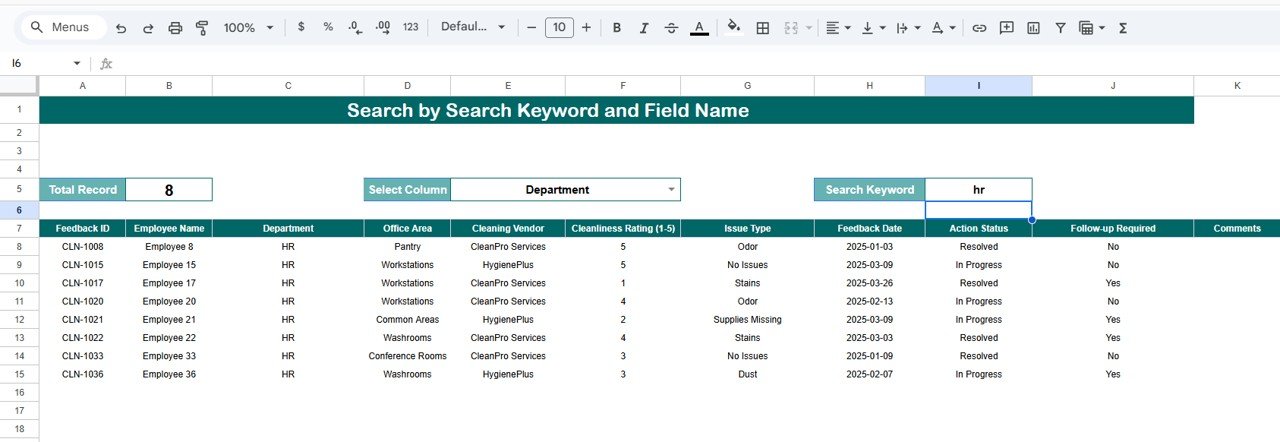Click the Undo arrow icon
Screen dimensions: 1280x442
(121, 28)
